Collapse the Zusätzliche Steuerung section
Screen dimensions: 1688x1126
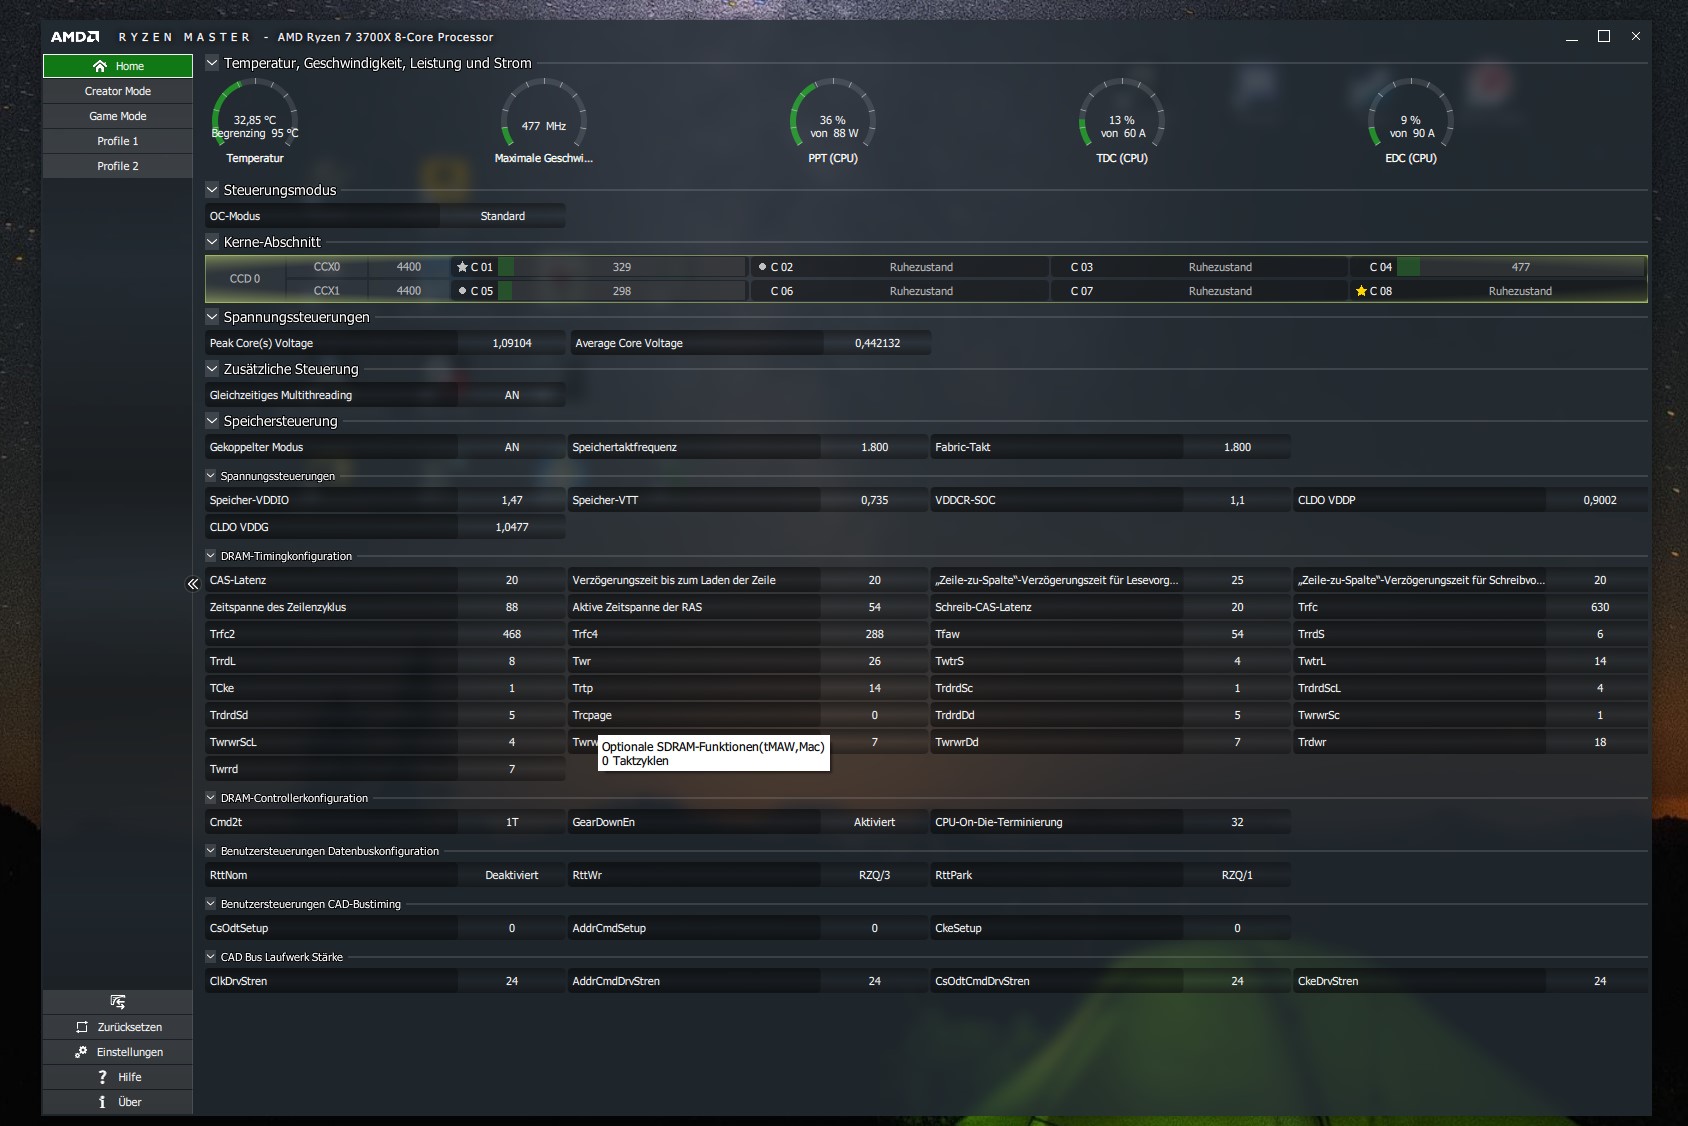click(x=212, y=369)
